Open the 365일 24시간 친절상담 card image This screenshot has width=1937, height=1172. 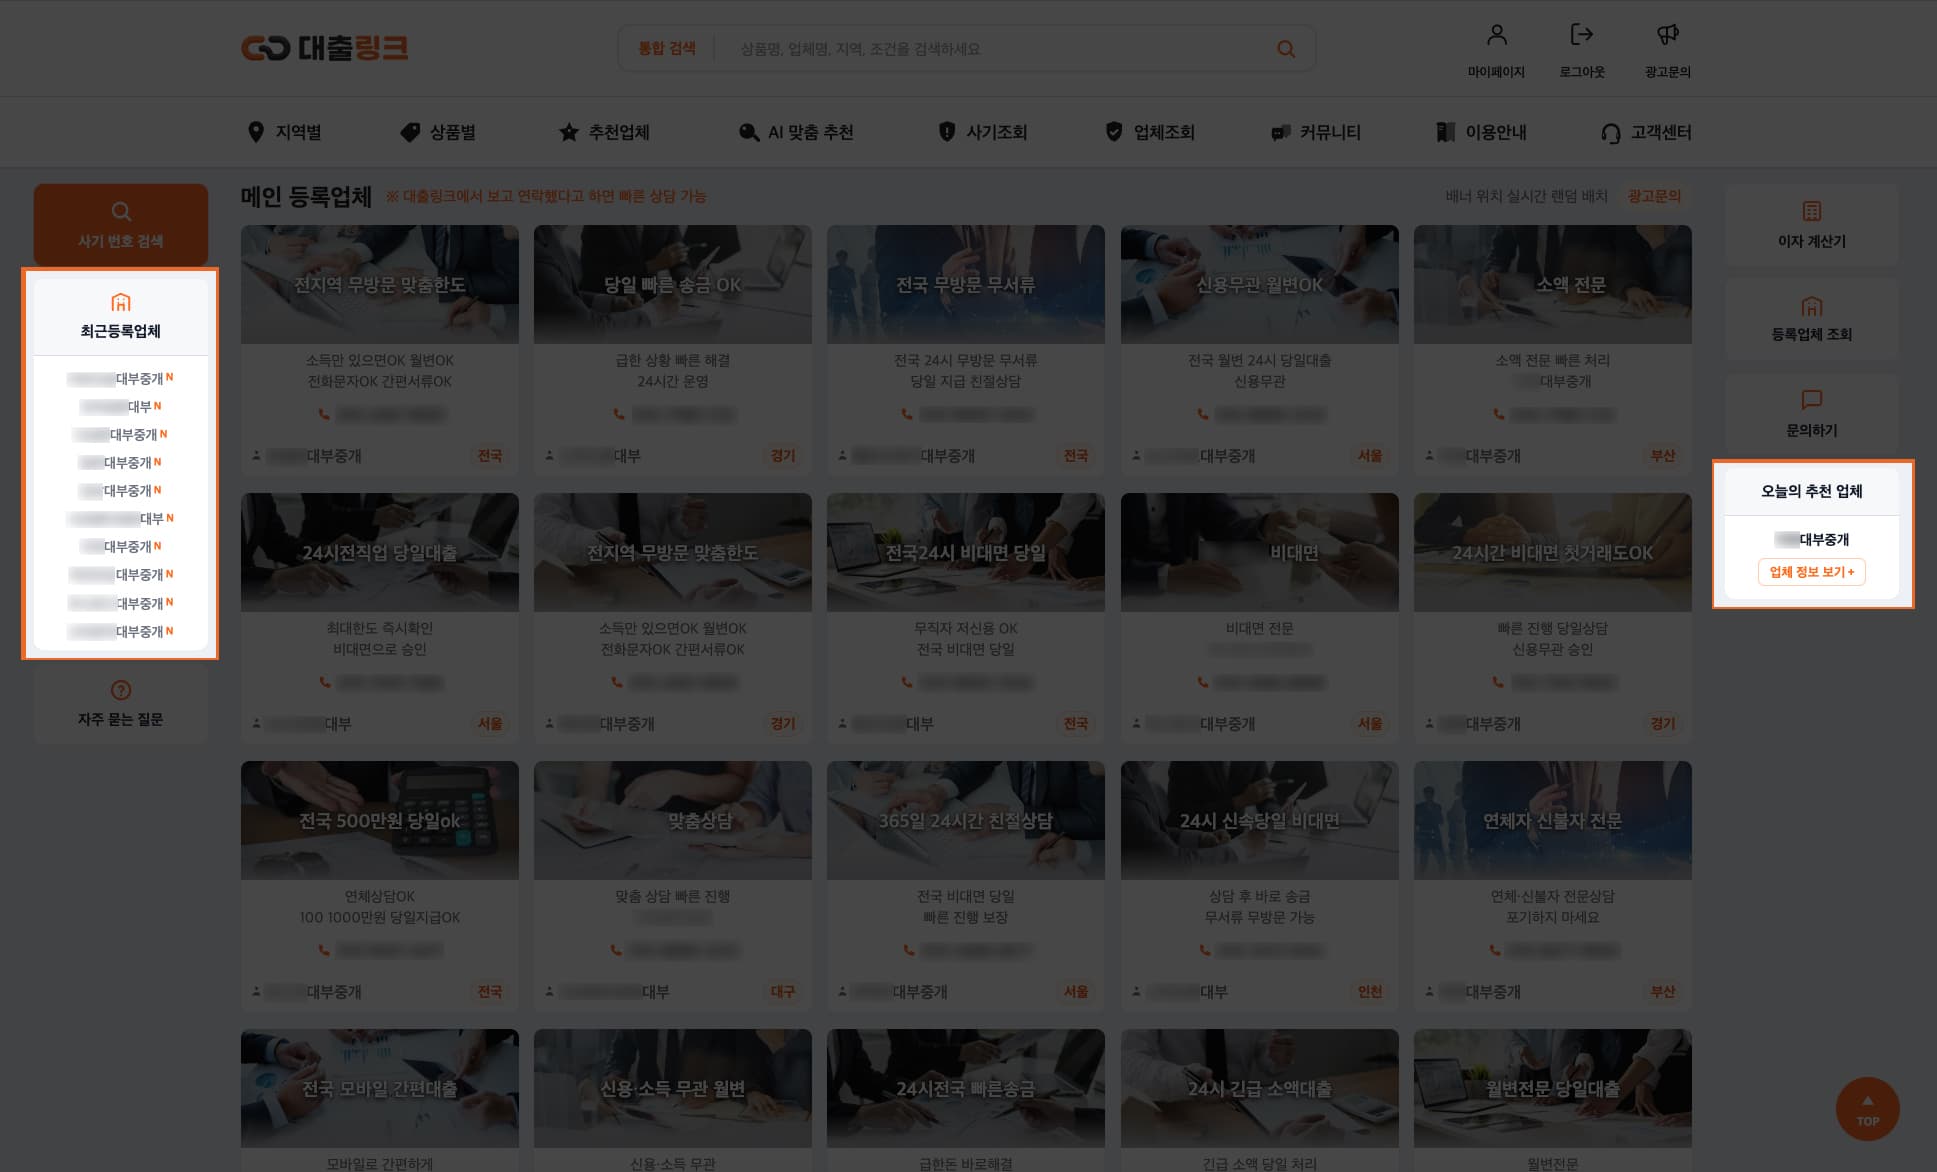pos(966,820)
